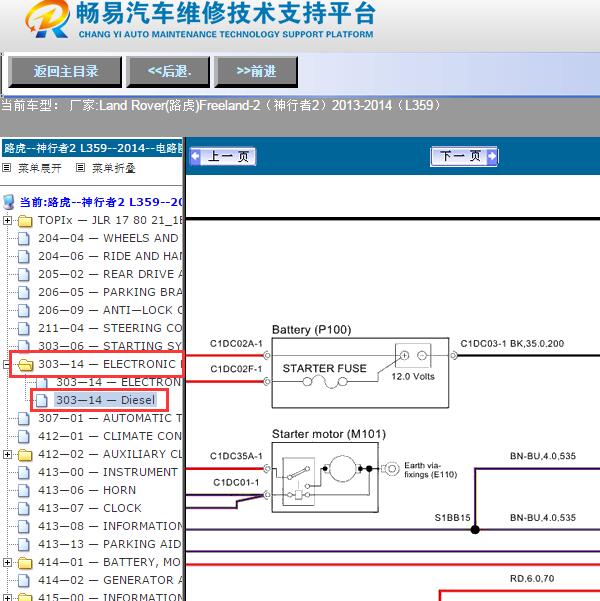Open 205-02 REAR DRIVE tree item
600x601 pixels.
click(x=110, y=274)
